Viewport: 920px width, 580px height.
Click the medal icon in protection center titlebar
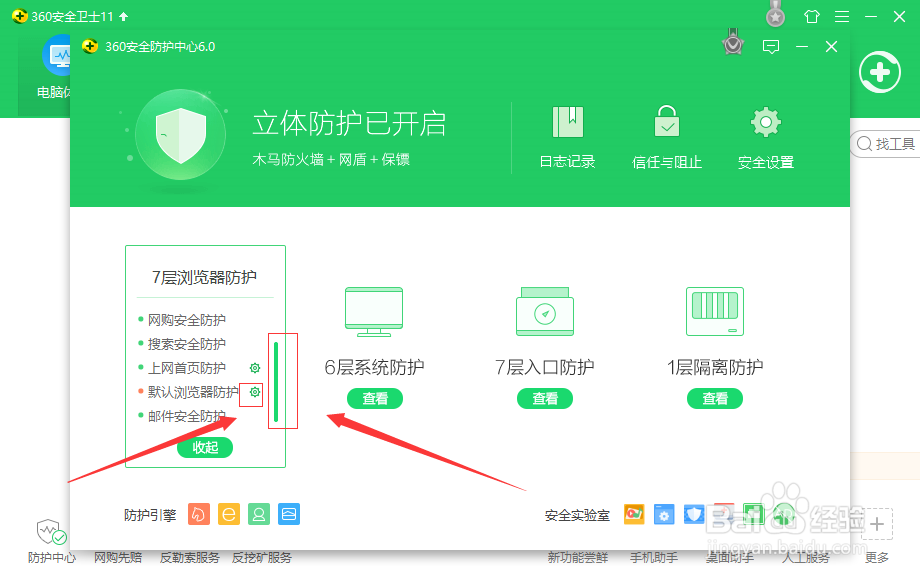733,42
